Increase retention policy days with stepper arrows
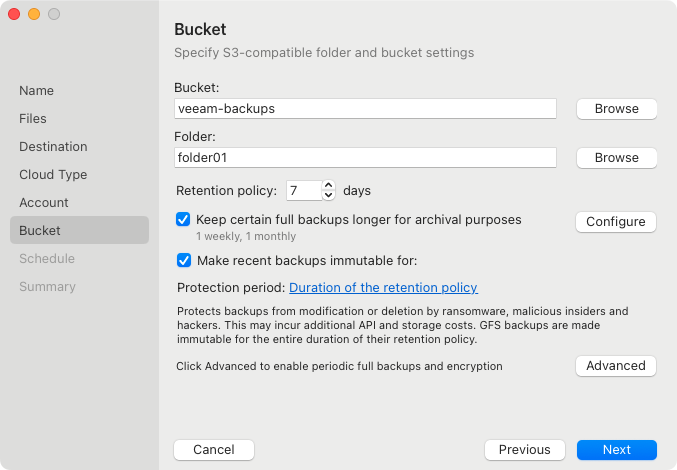Image resolution: width=677 pixels, height=470 pixels. [x=329, y=185]
